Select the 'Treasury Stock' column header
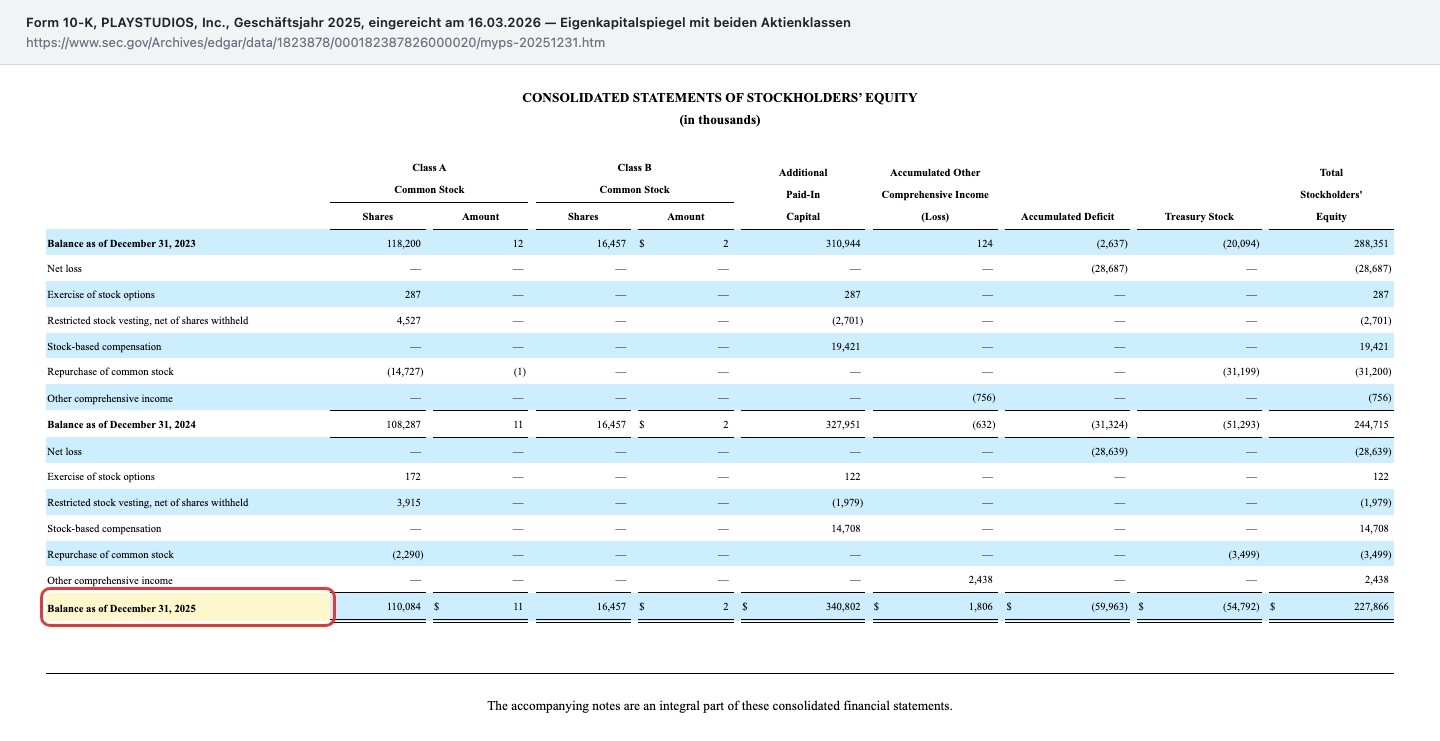This screenshot has height=741, width=1440. click(x=1199, y=216)
